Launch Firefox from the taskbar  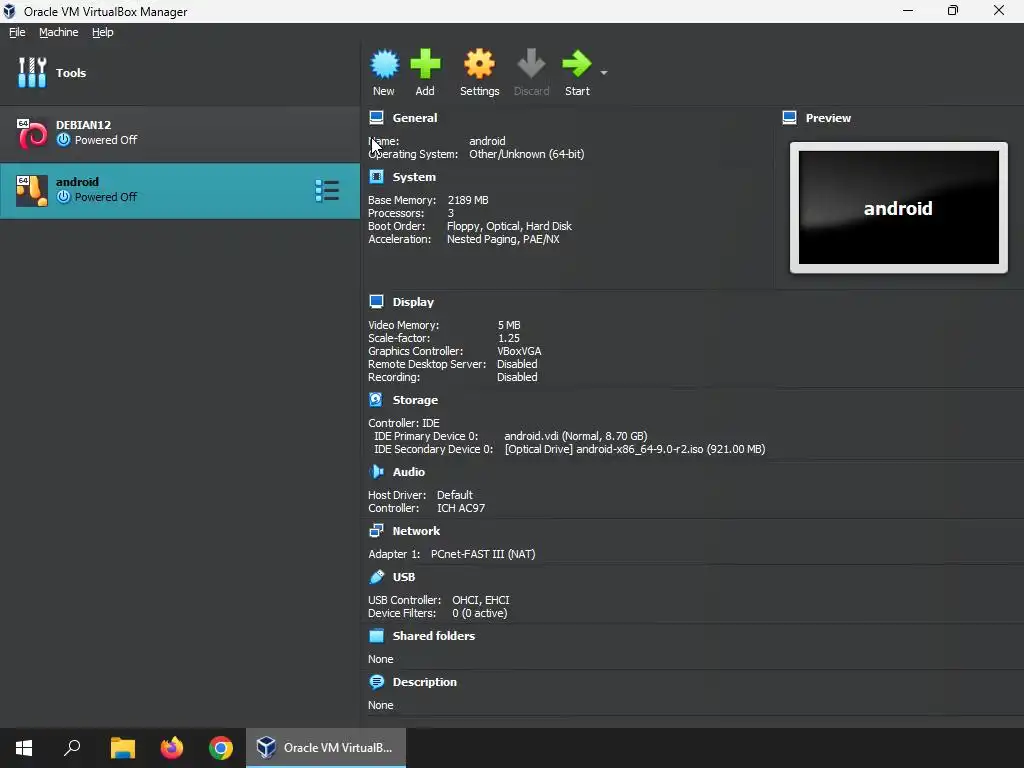(x=172, y=748)
